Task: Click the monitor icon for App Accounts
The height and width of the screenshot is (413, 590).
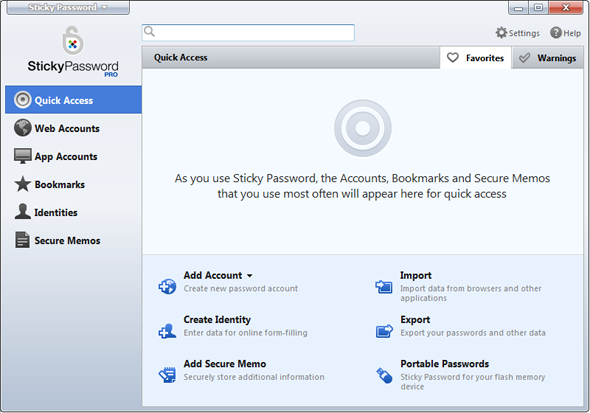Action: [23, 156]
